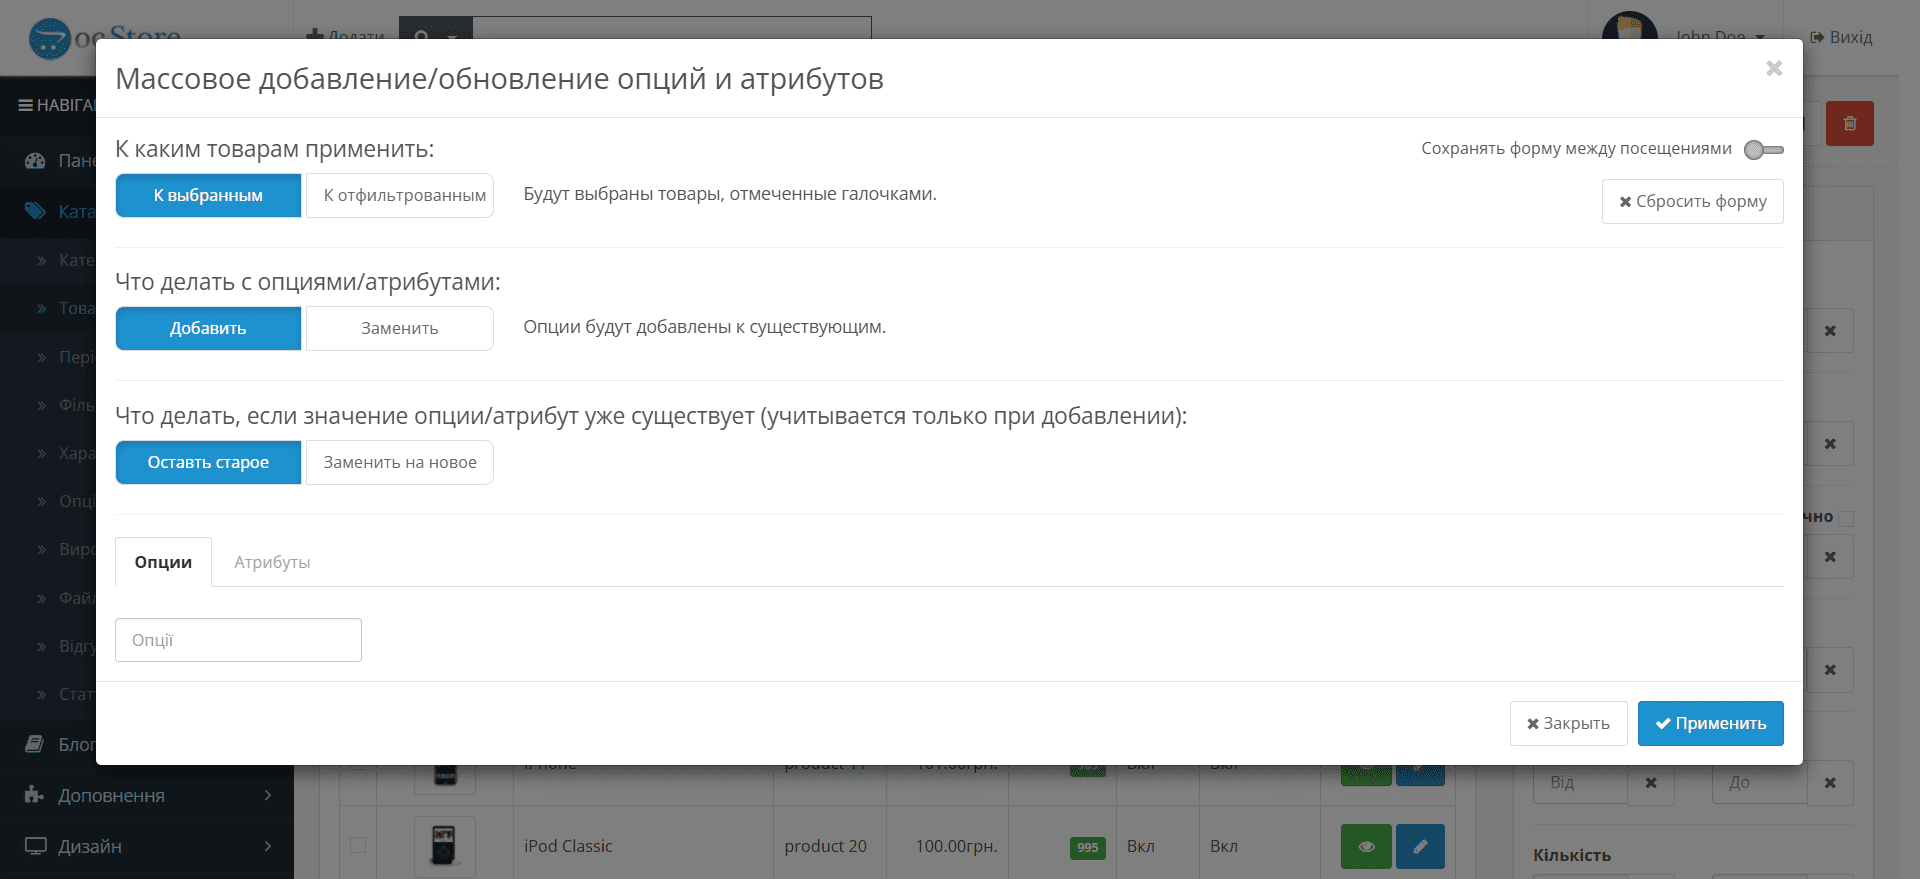Choose Заменить for options handling
The height and width of the screenshot is (879, 1920).
pyautogui.click(x=400, y=328)
